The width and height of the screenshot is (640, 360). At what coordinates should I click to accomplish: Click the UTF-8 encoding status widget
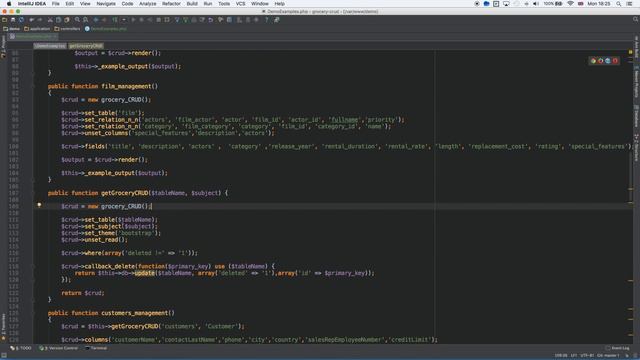[x=587, y=356]
